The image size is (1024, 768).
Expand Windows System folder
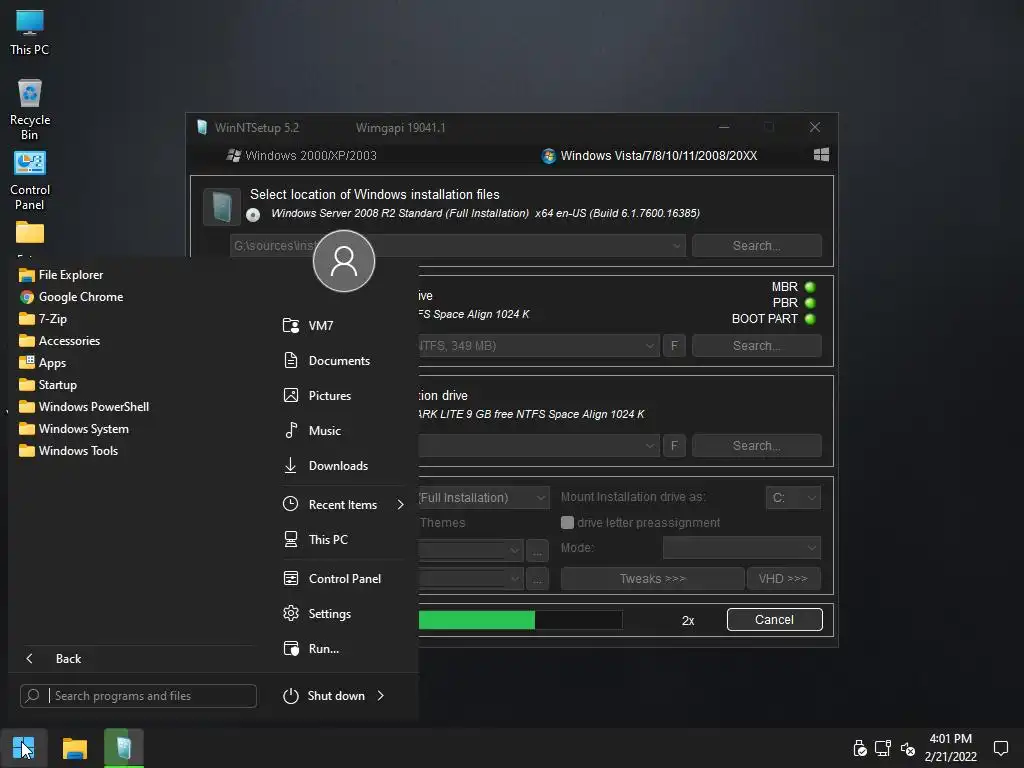coord(74,429)
